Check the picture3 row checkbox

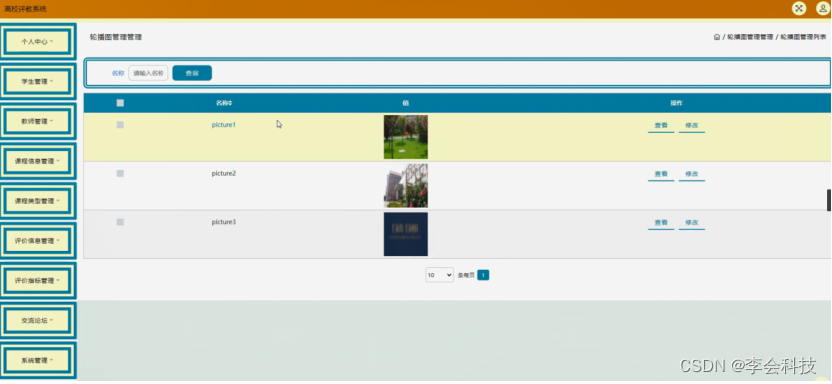[x=120, y=222]
